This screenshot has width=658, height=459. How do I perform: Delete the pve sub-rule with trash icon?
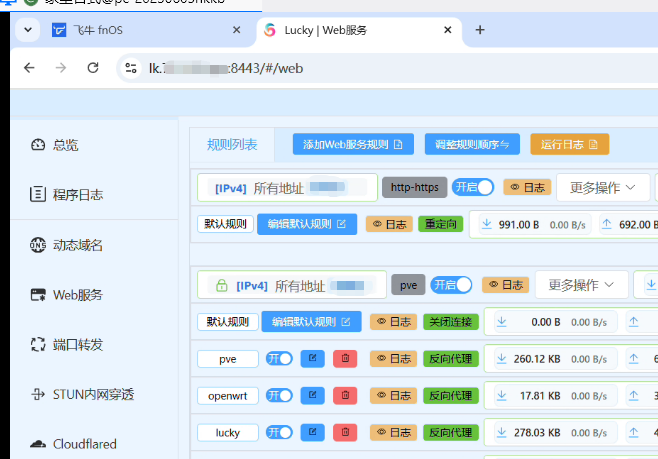pyautogui.click(x=344, y=358)
